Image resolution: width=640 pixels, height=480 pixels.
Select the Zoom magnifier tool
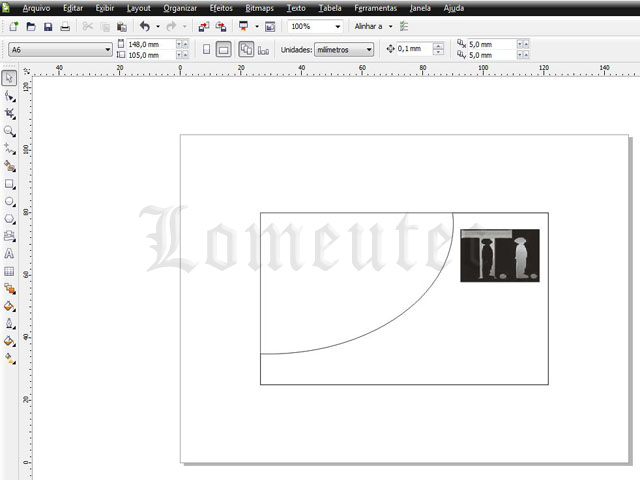pyautogui.click(x=9, y=131)
